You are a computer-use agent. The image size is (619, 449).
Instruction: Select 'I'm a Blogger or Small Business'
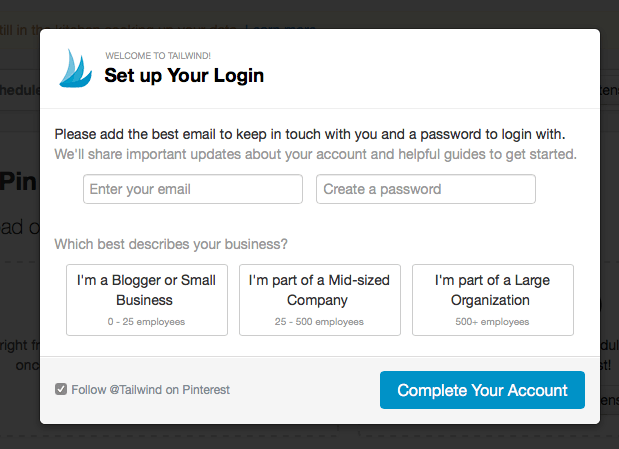coord(147,300)
